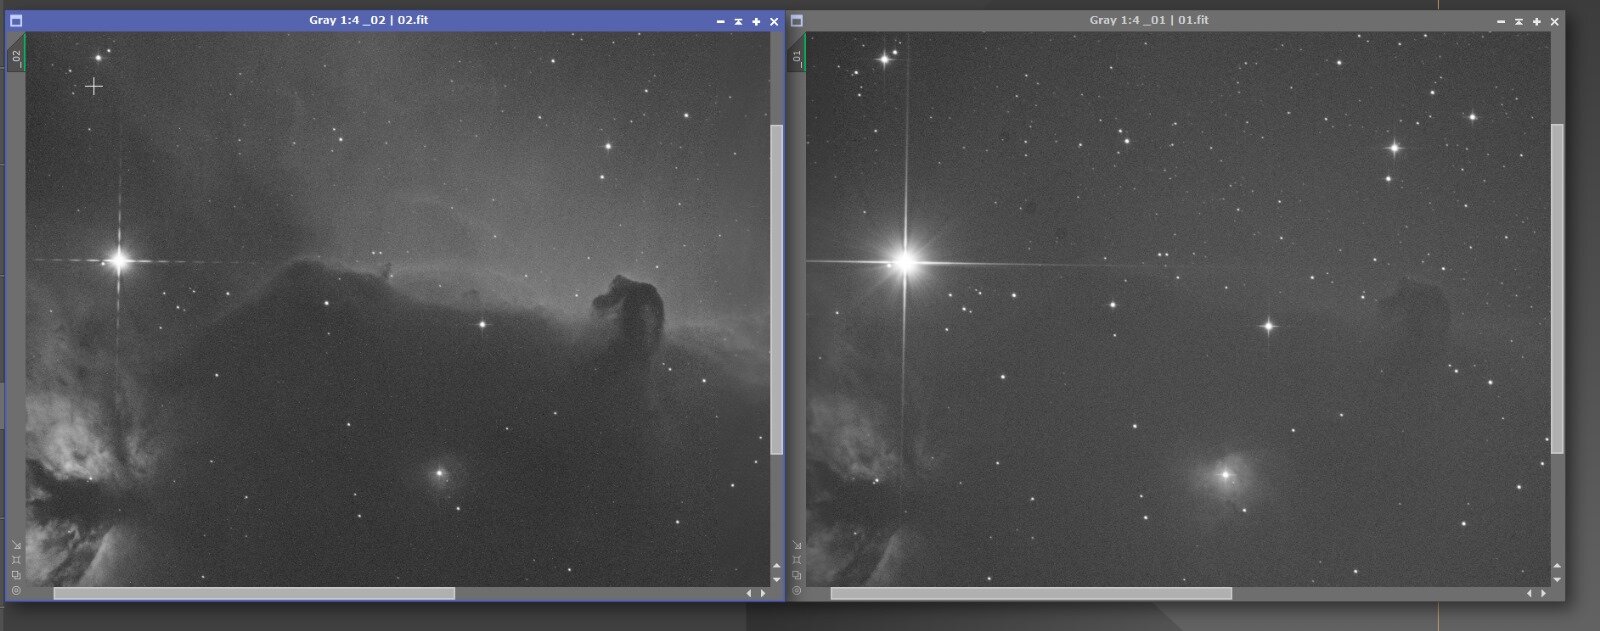
Task: Click square frame icon in 02.fit window
Action: point(16,560)
